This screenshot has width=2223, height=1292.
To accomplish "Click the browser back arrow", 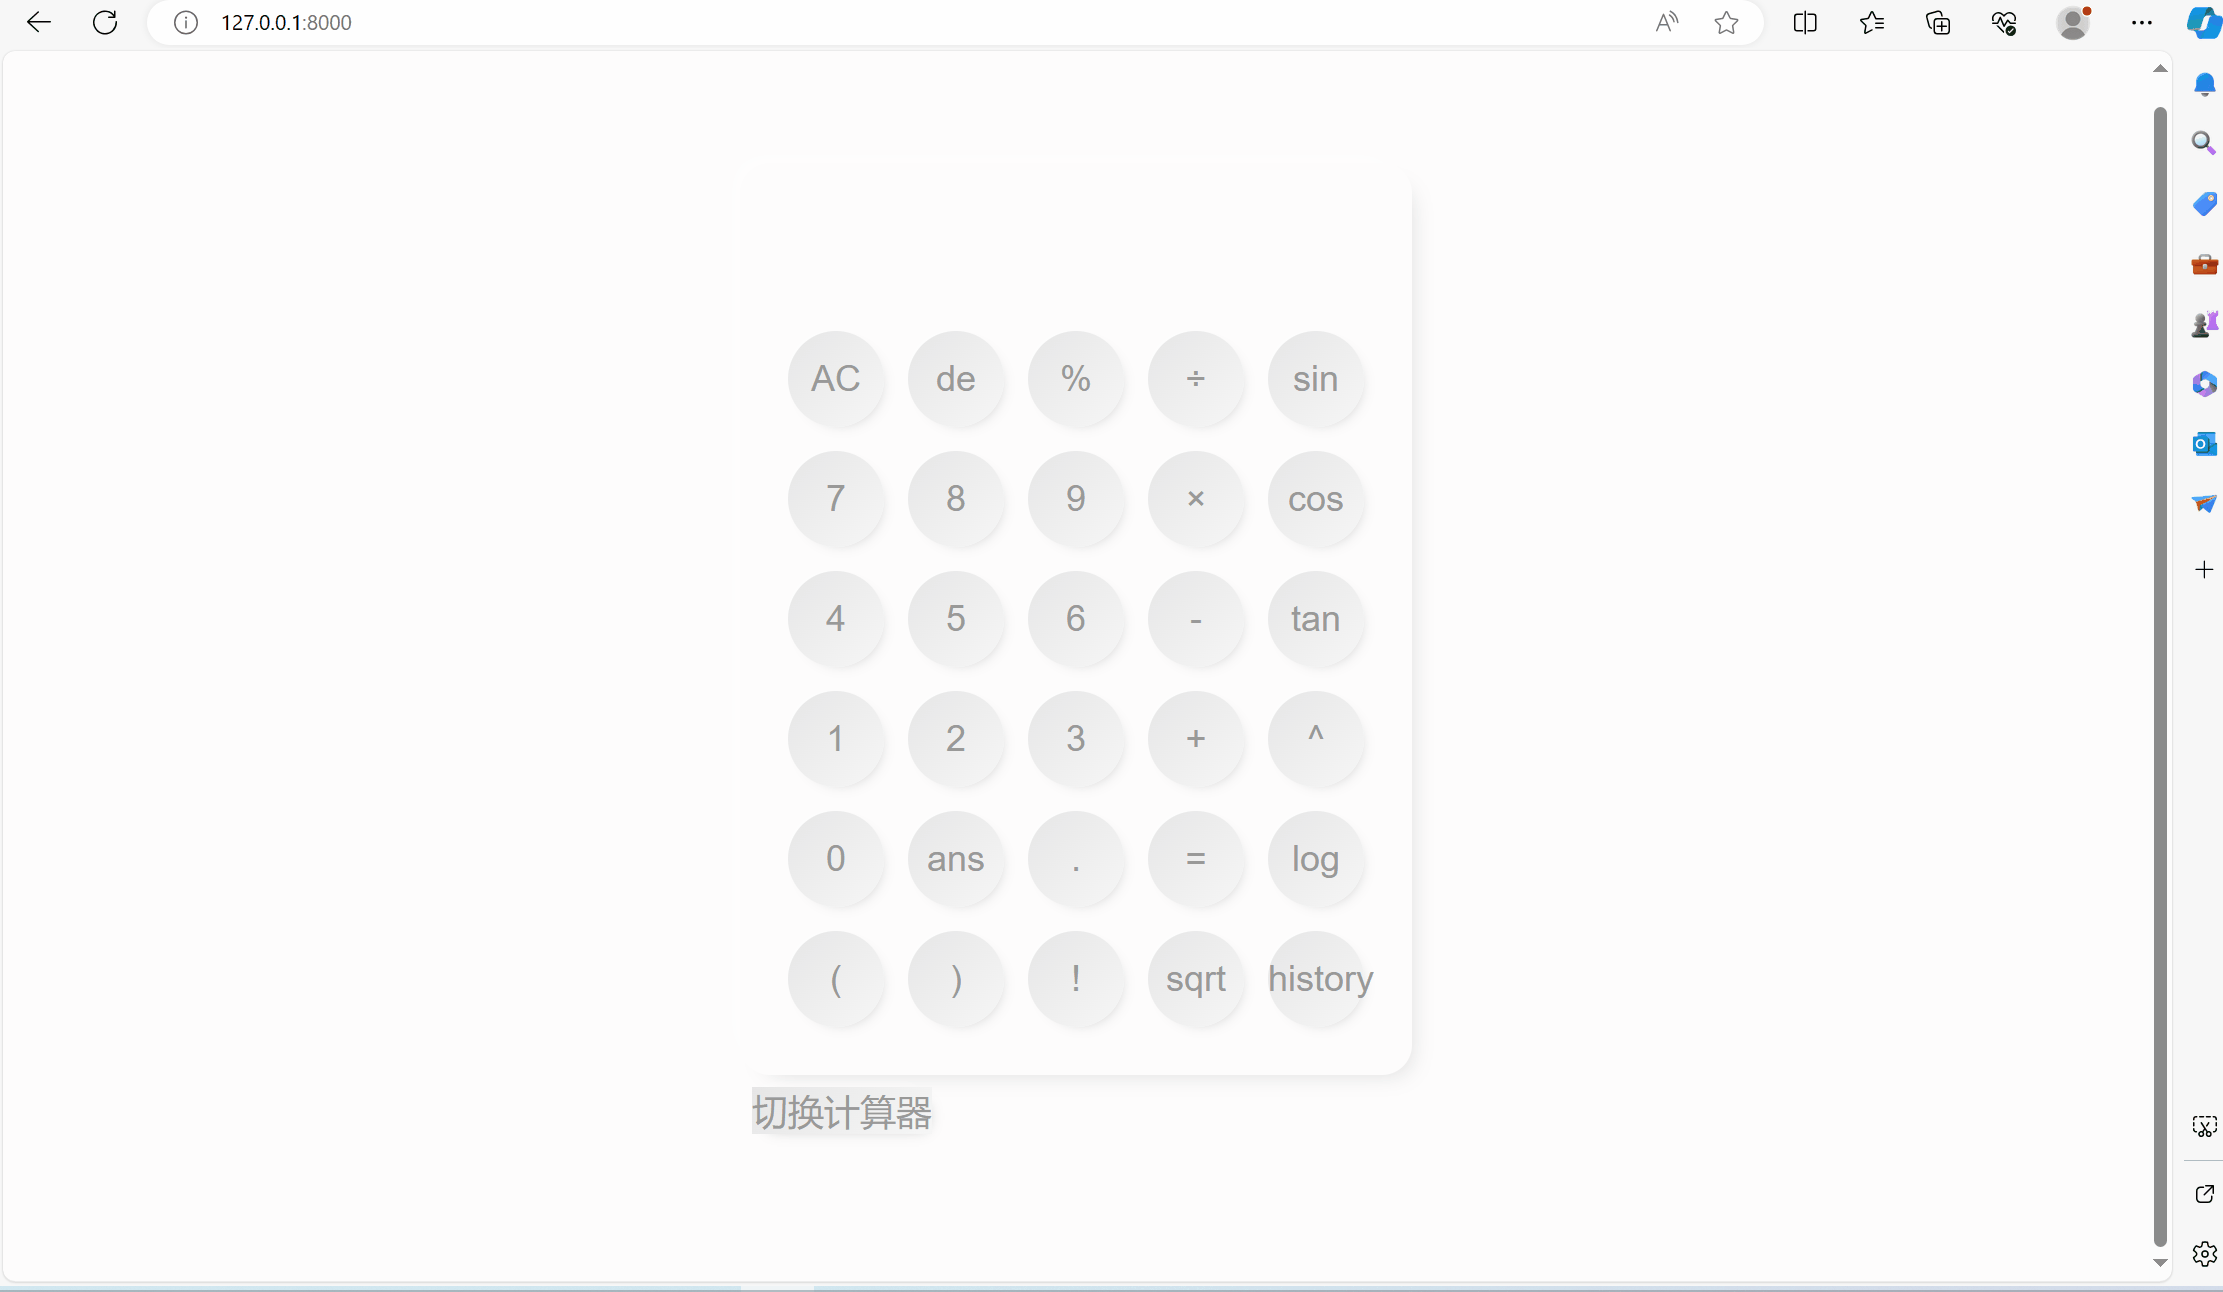I will (x=38, y=22).
